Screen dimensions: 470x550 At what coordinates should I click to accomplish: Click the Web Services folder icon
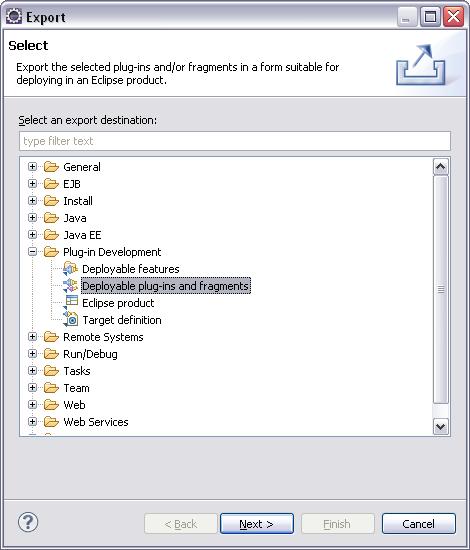tap(51, 422)
